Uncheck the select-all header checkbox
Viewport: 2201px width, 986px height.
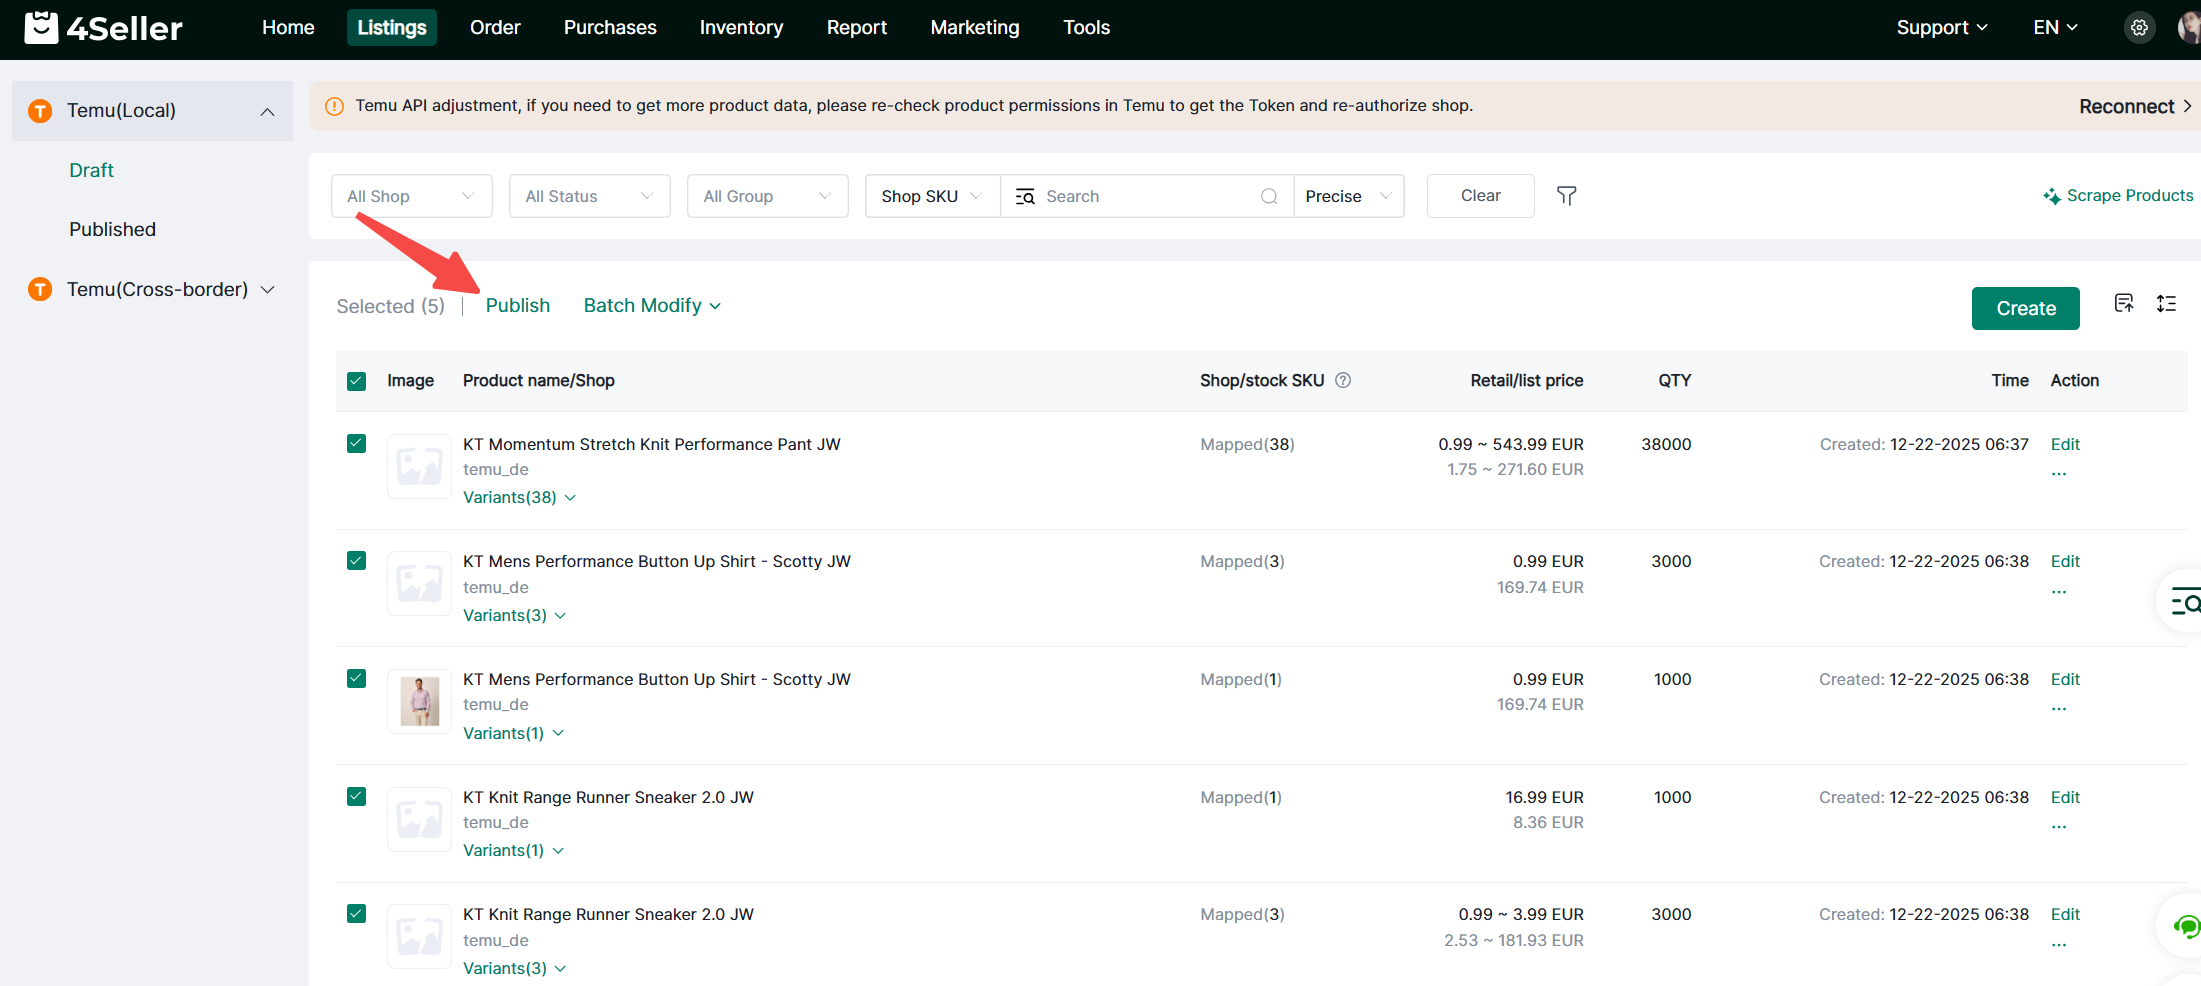click(356, 381)
